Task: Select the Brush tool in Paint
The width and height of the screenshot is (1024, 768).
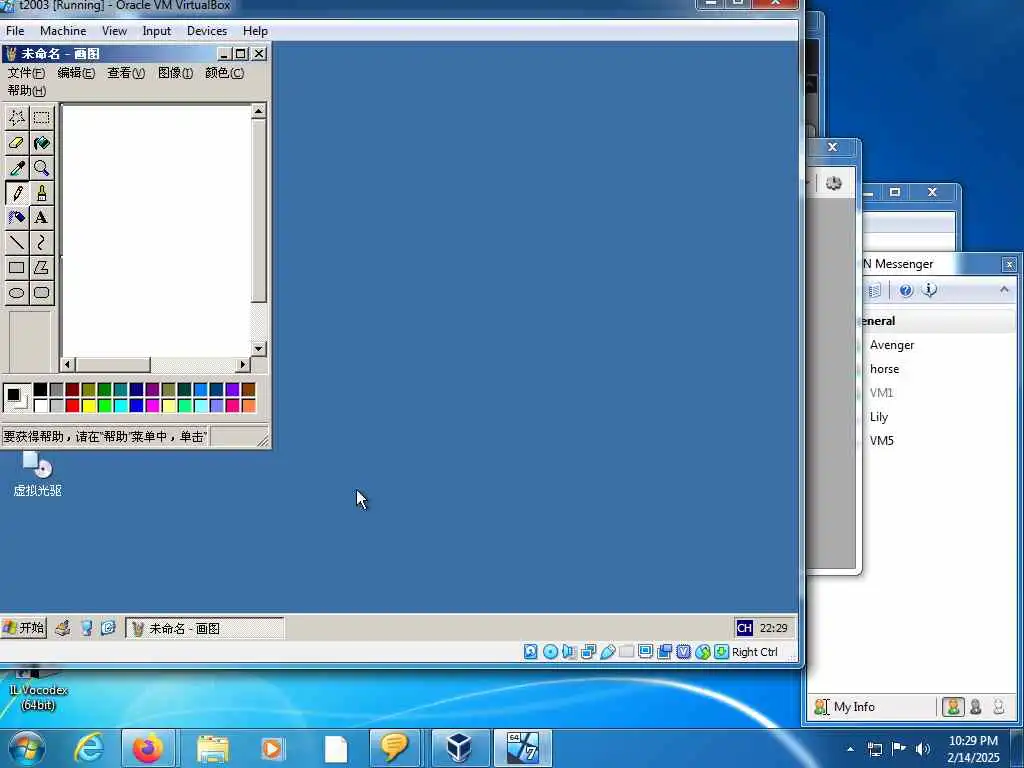Action: tap(42, 193)
